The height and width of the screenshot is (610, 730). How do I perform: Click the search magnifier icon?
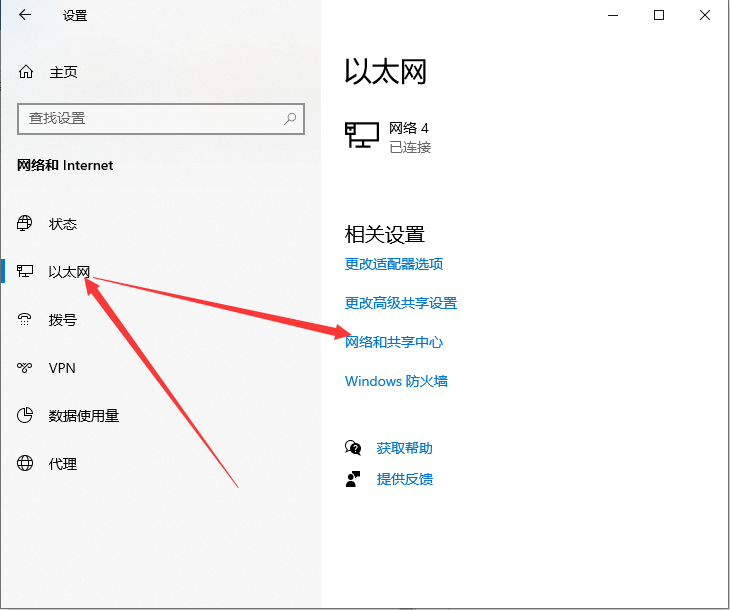pyautogui.click(x=290, y=118)
